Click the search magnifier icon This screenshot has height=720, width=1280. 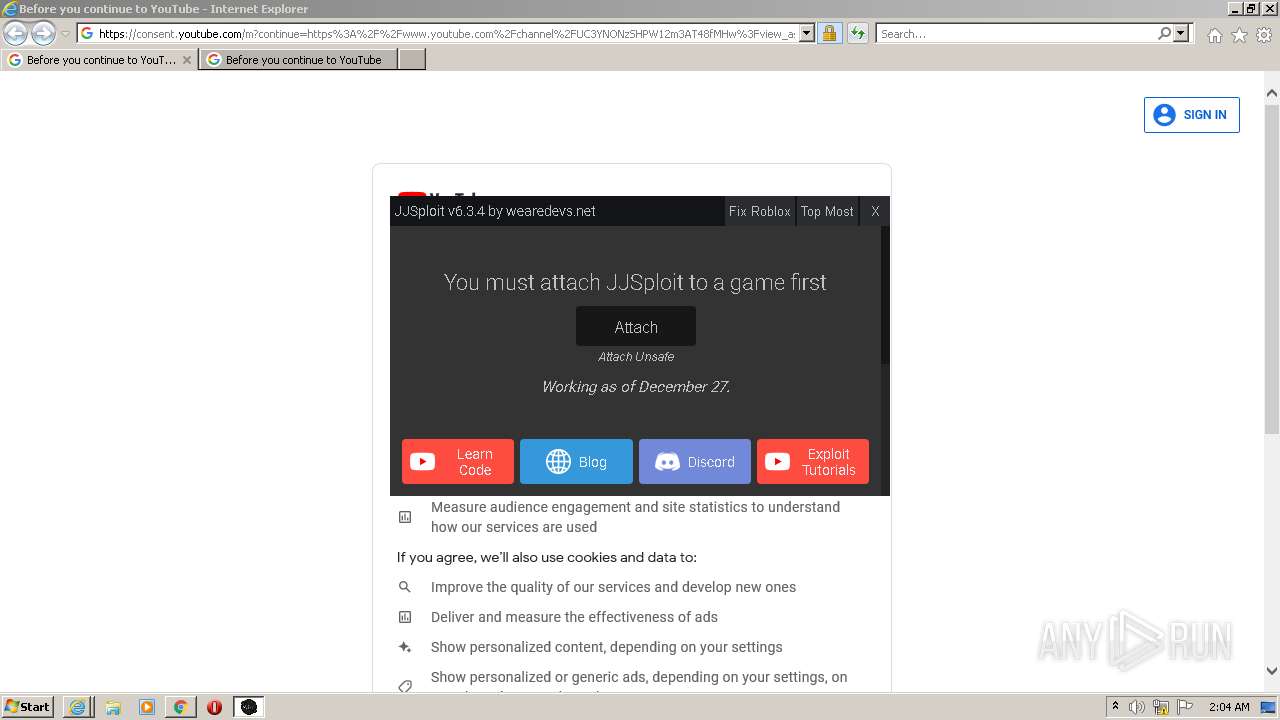1164,33
